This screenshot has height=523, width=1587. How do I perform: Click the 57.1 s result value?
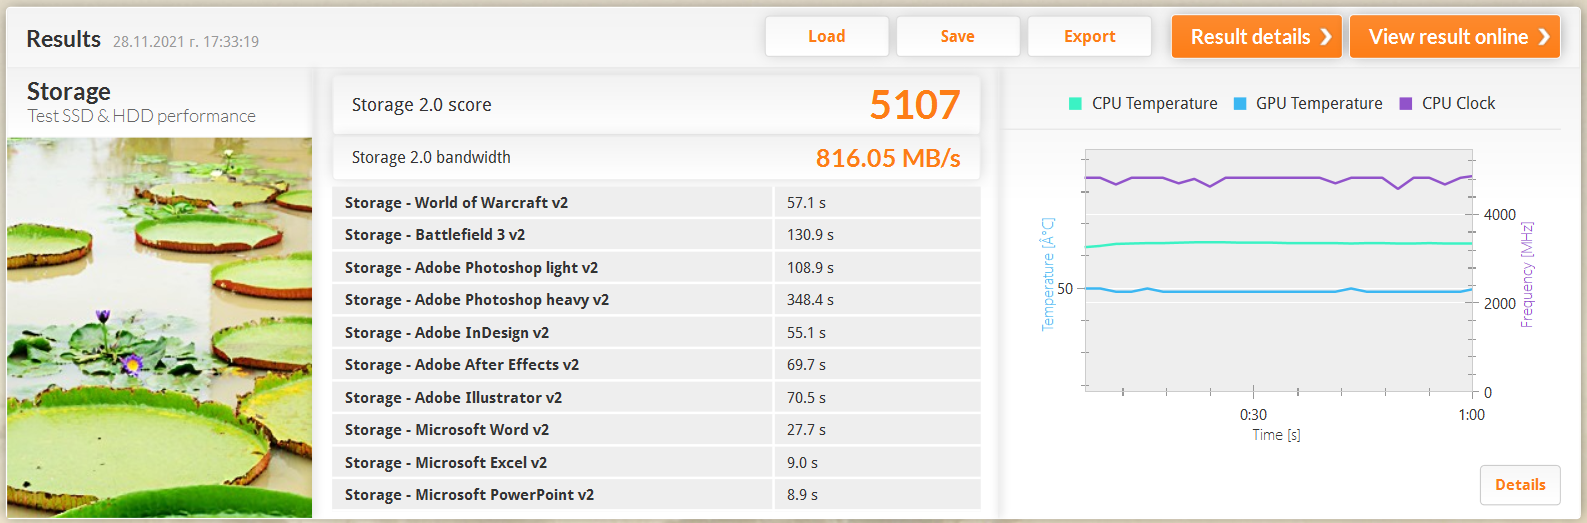point(806,203)
